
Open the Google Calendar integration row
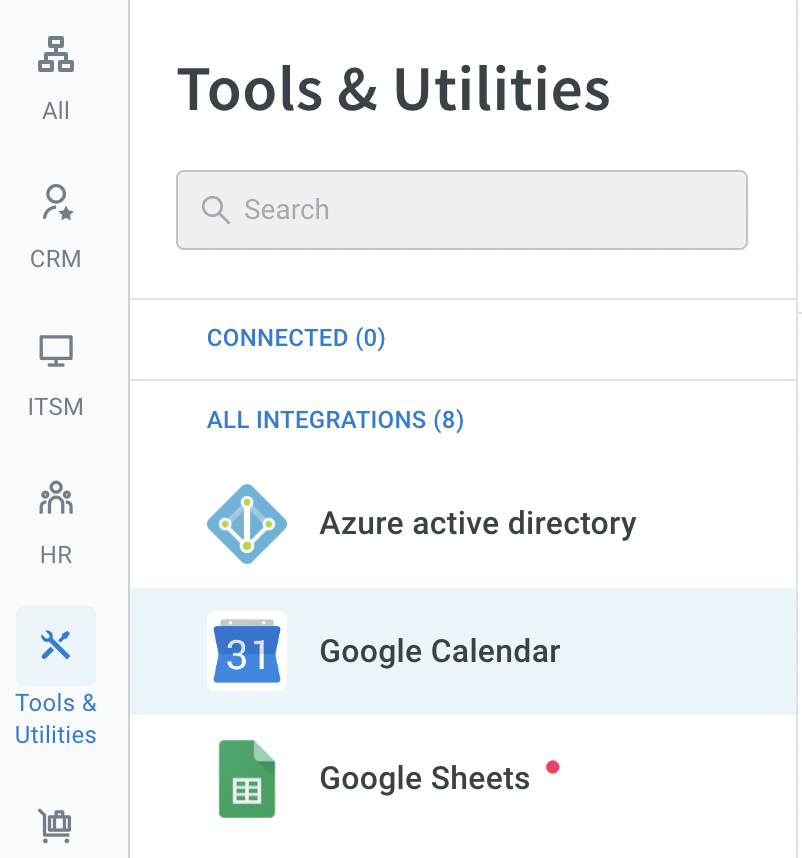[x=463, y=651]
